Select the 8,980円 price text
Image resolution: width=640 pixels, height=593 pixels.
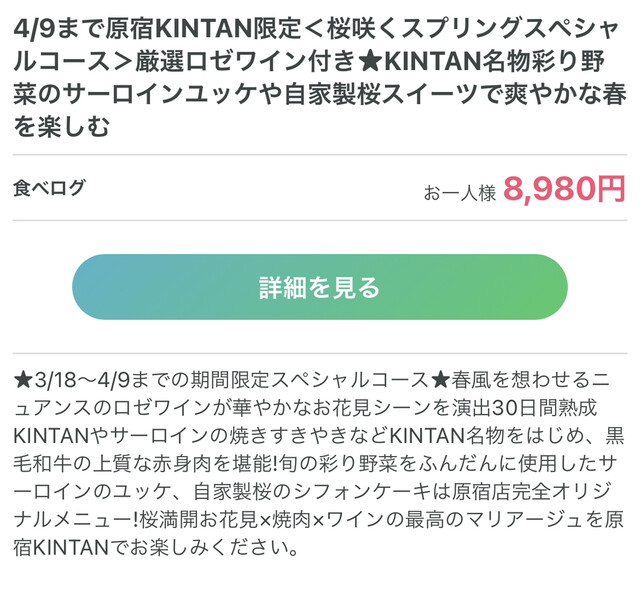pyautogui.click(x=565, y=188)
